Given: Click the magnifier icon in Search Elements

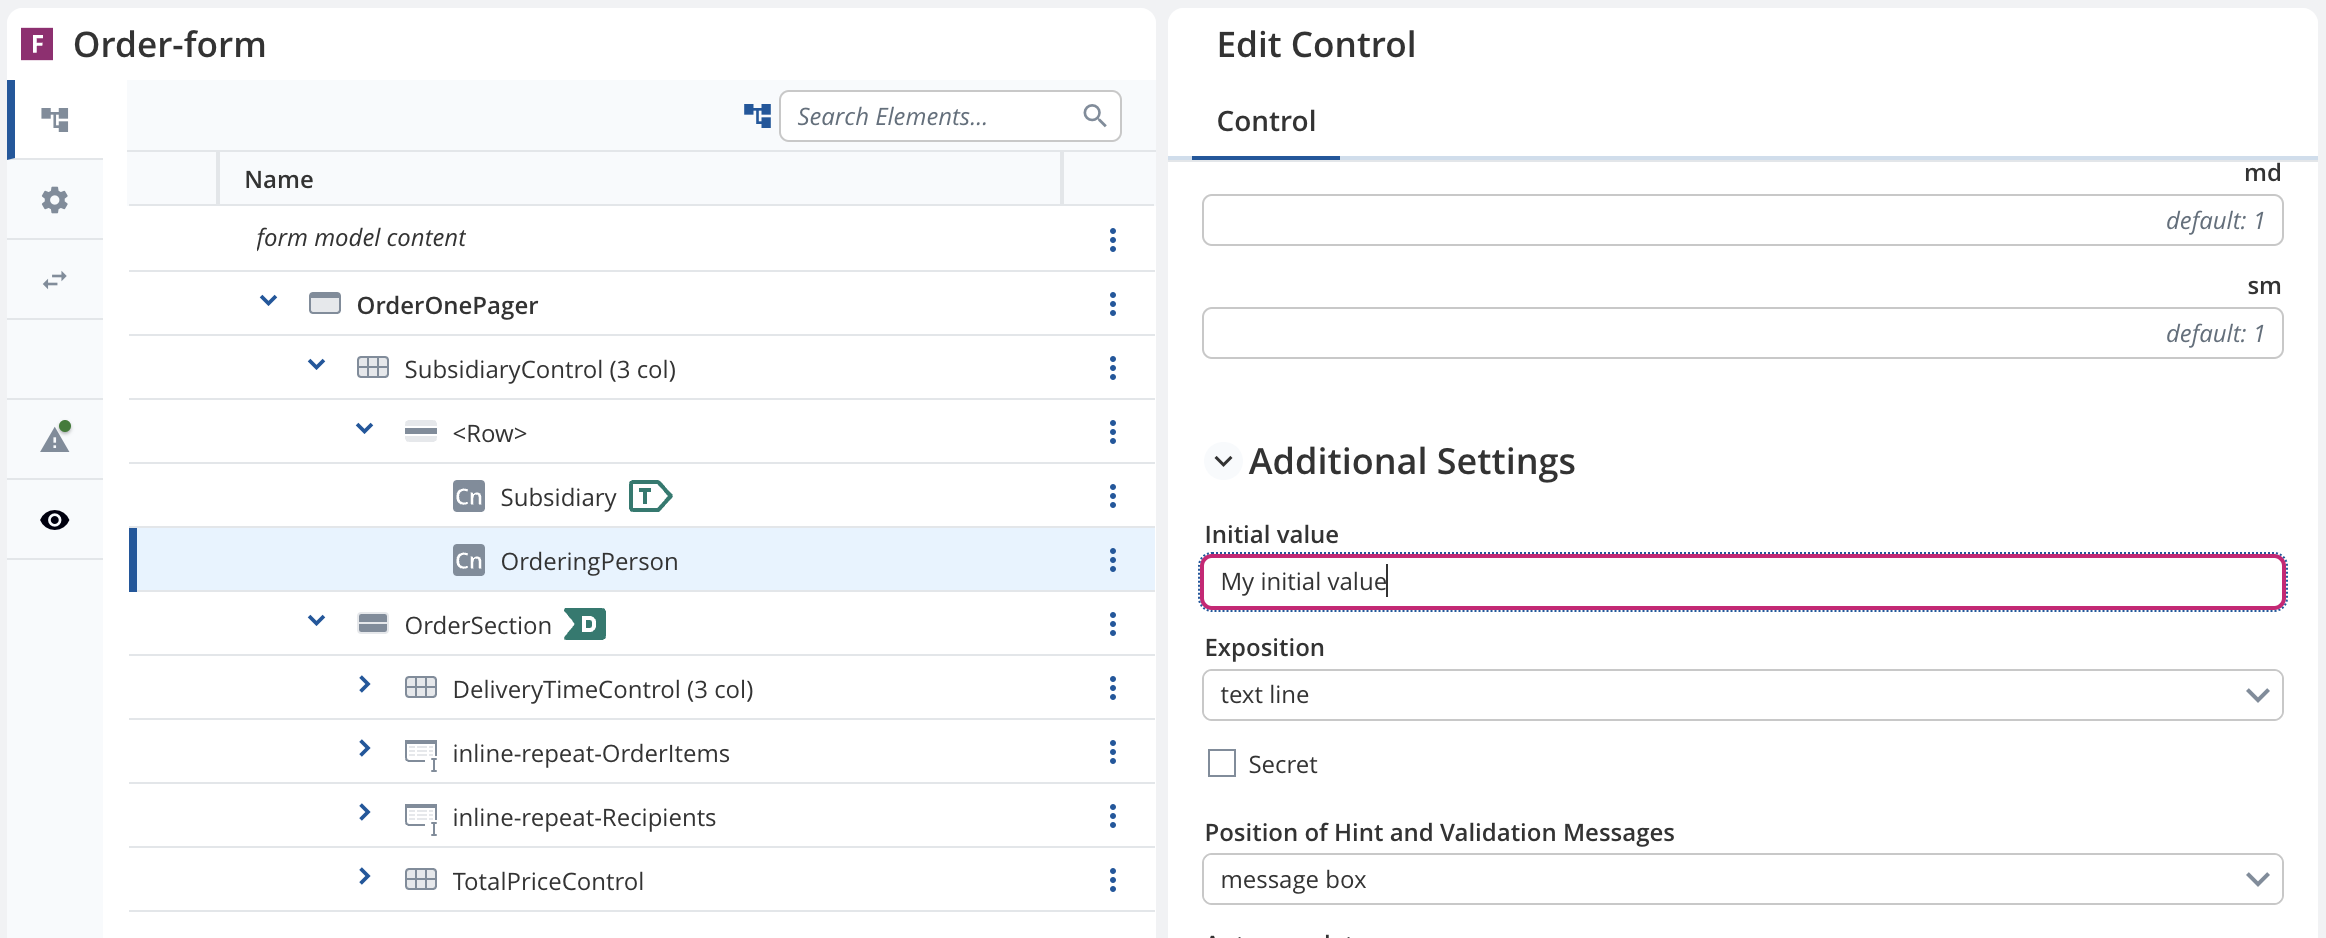Looking at the screenshot, I should (1095, 116).
